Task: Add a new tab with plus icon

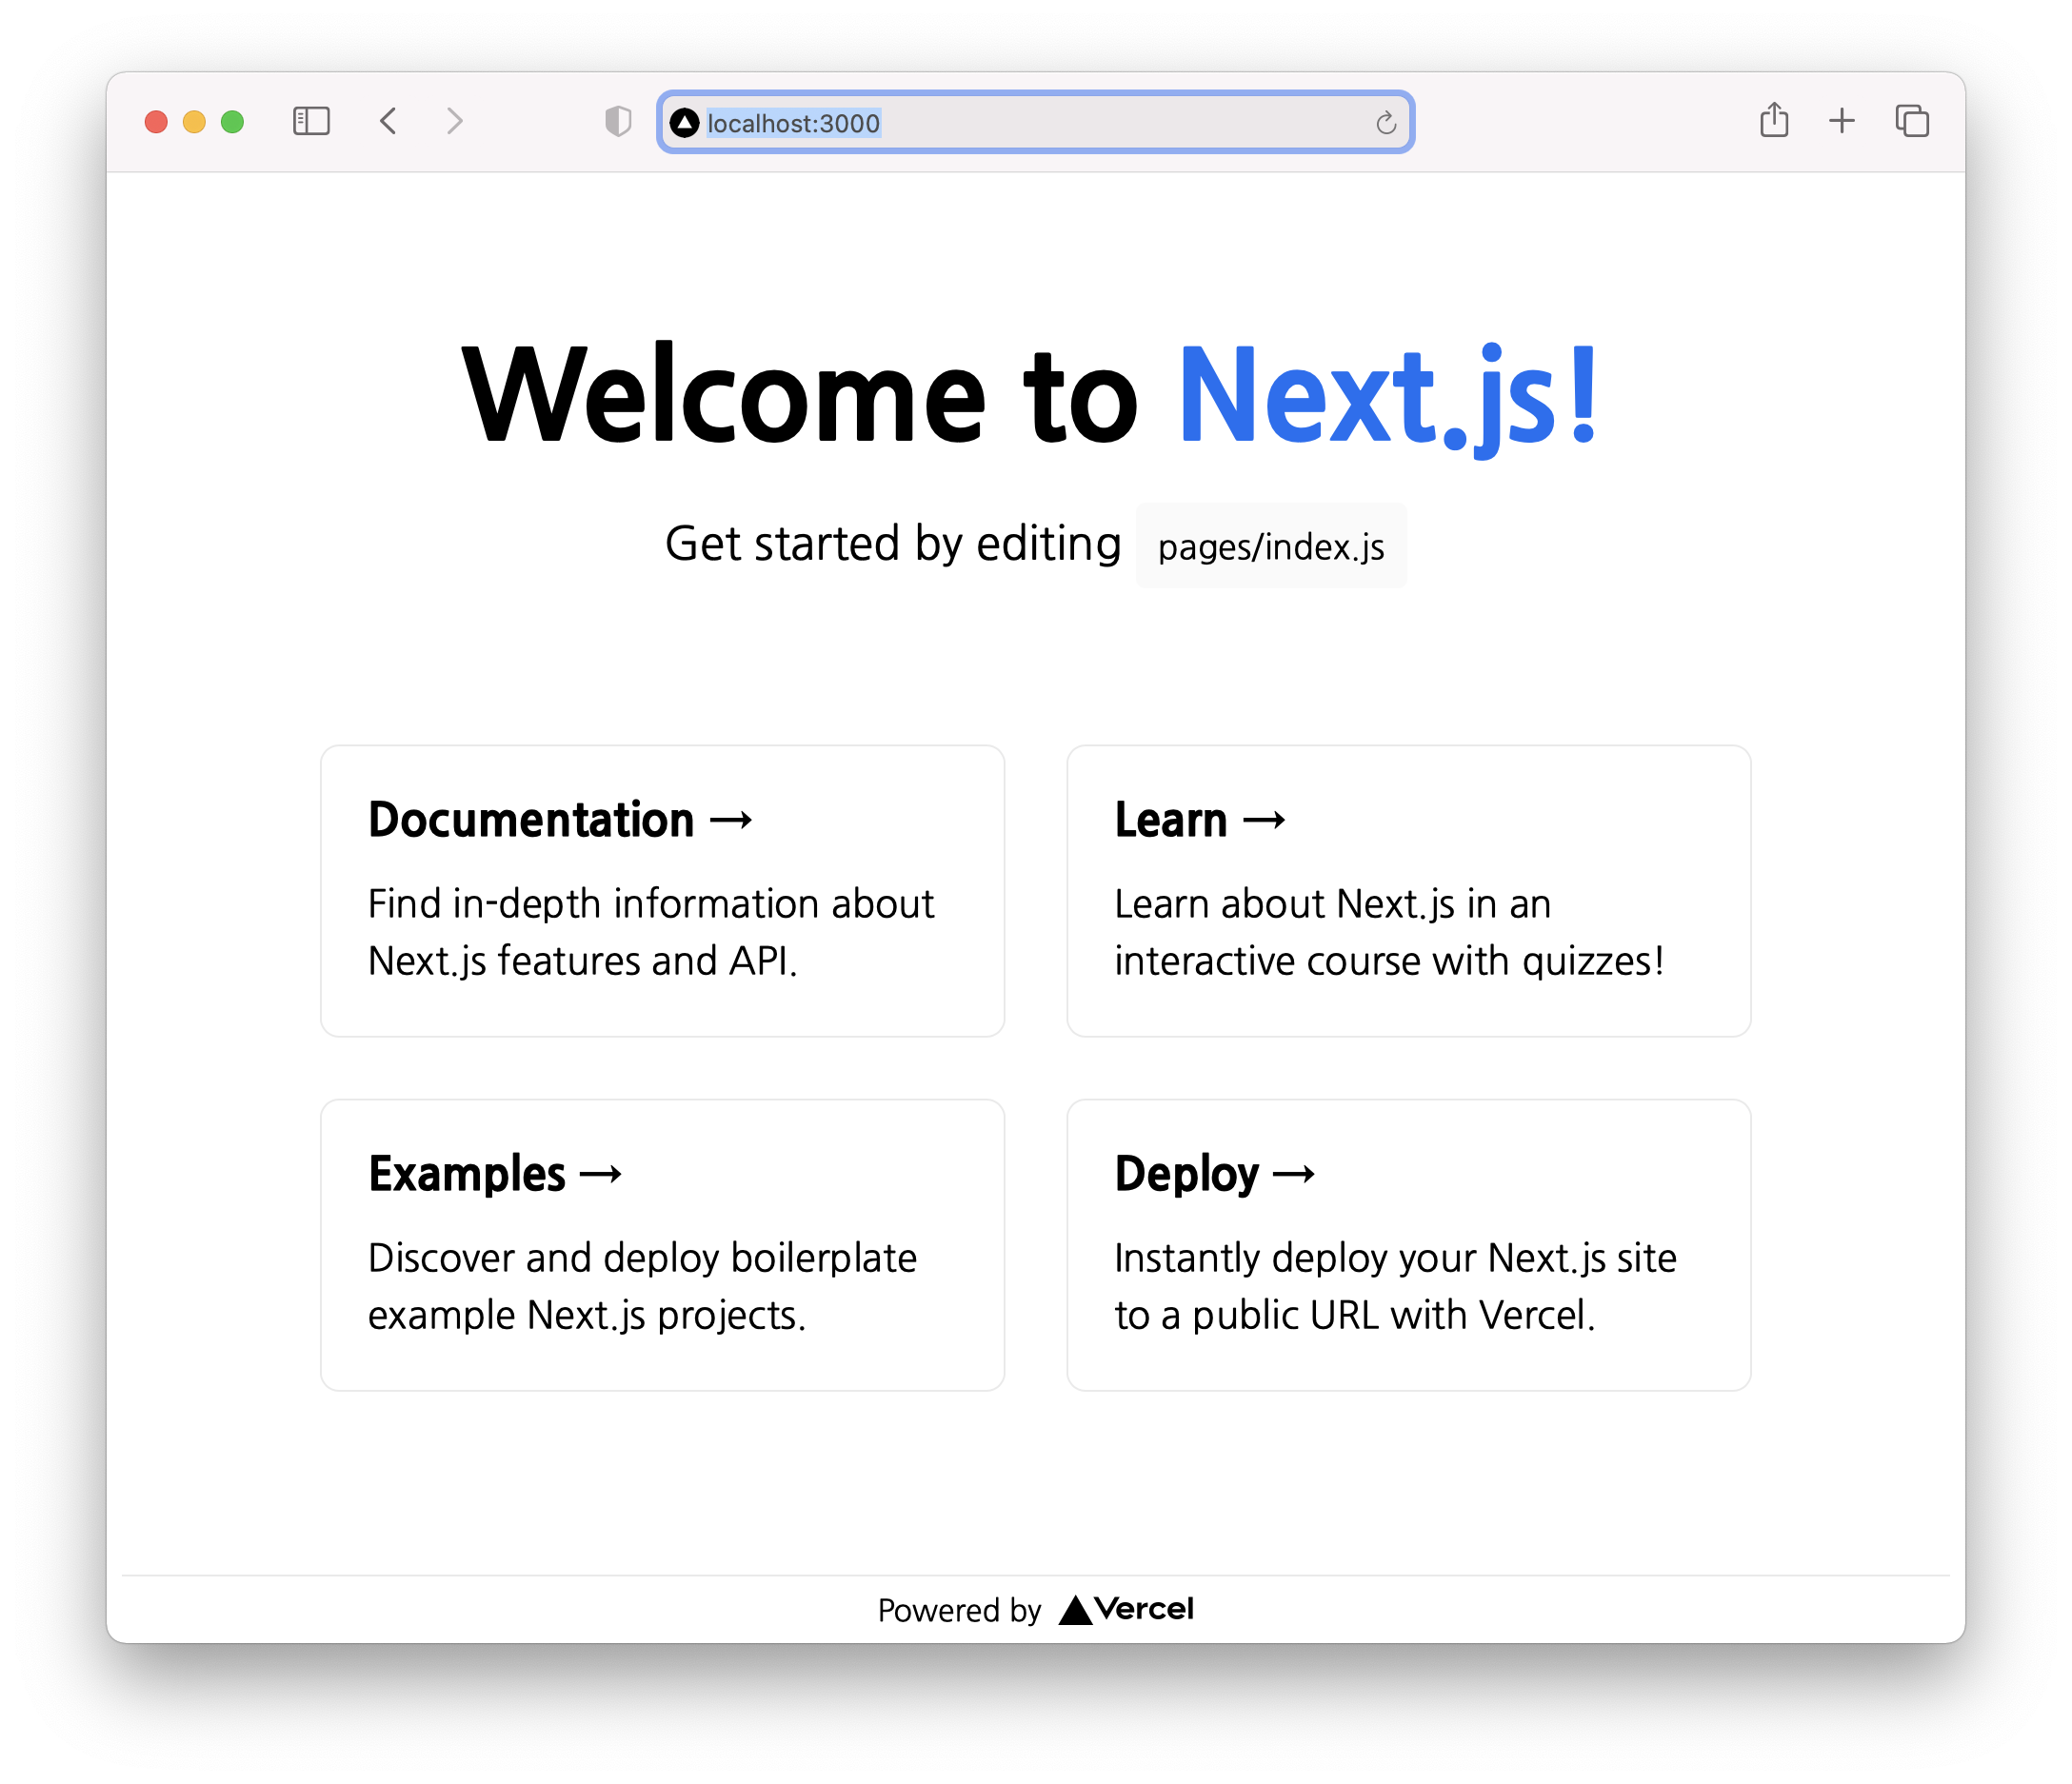Action: (x=1841, y=121)
